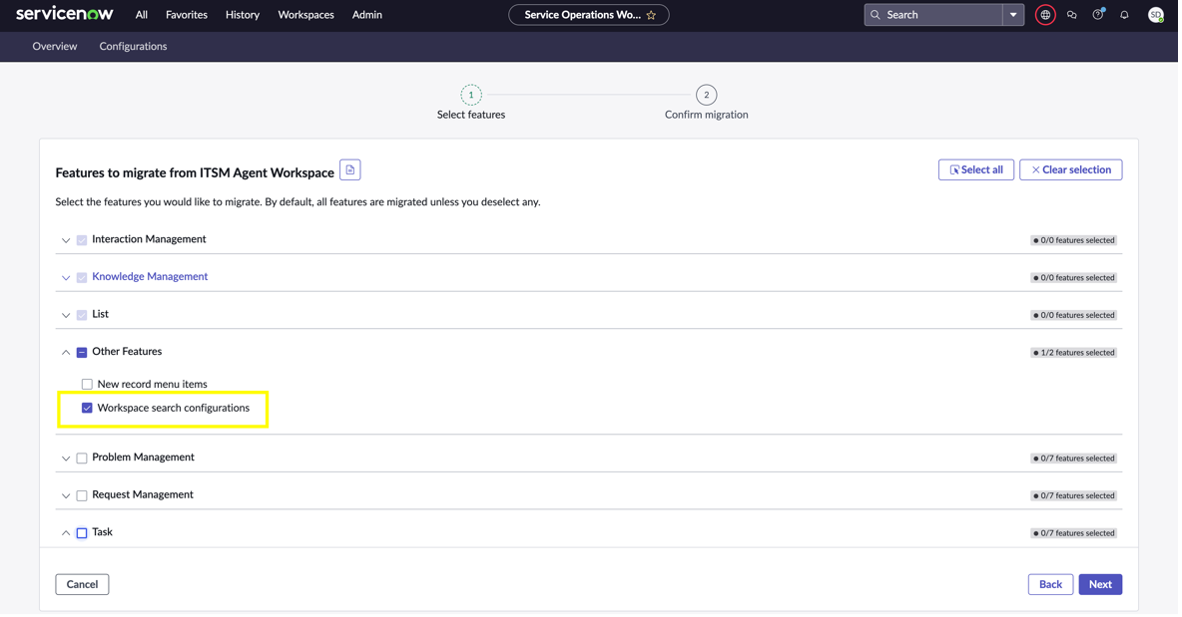This screenshot has height=617, width=1182.
Task: Switch to the Configurations tab
Action: 133,47
